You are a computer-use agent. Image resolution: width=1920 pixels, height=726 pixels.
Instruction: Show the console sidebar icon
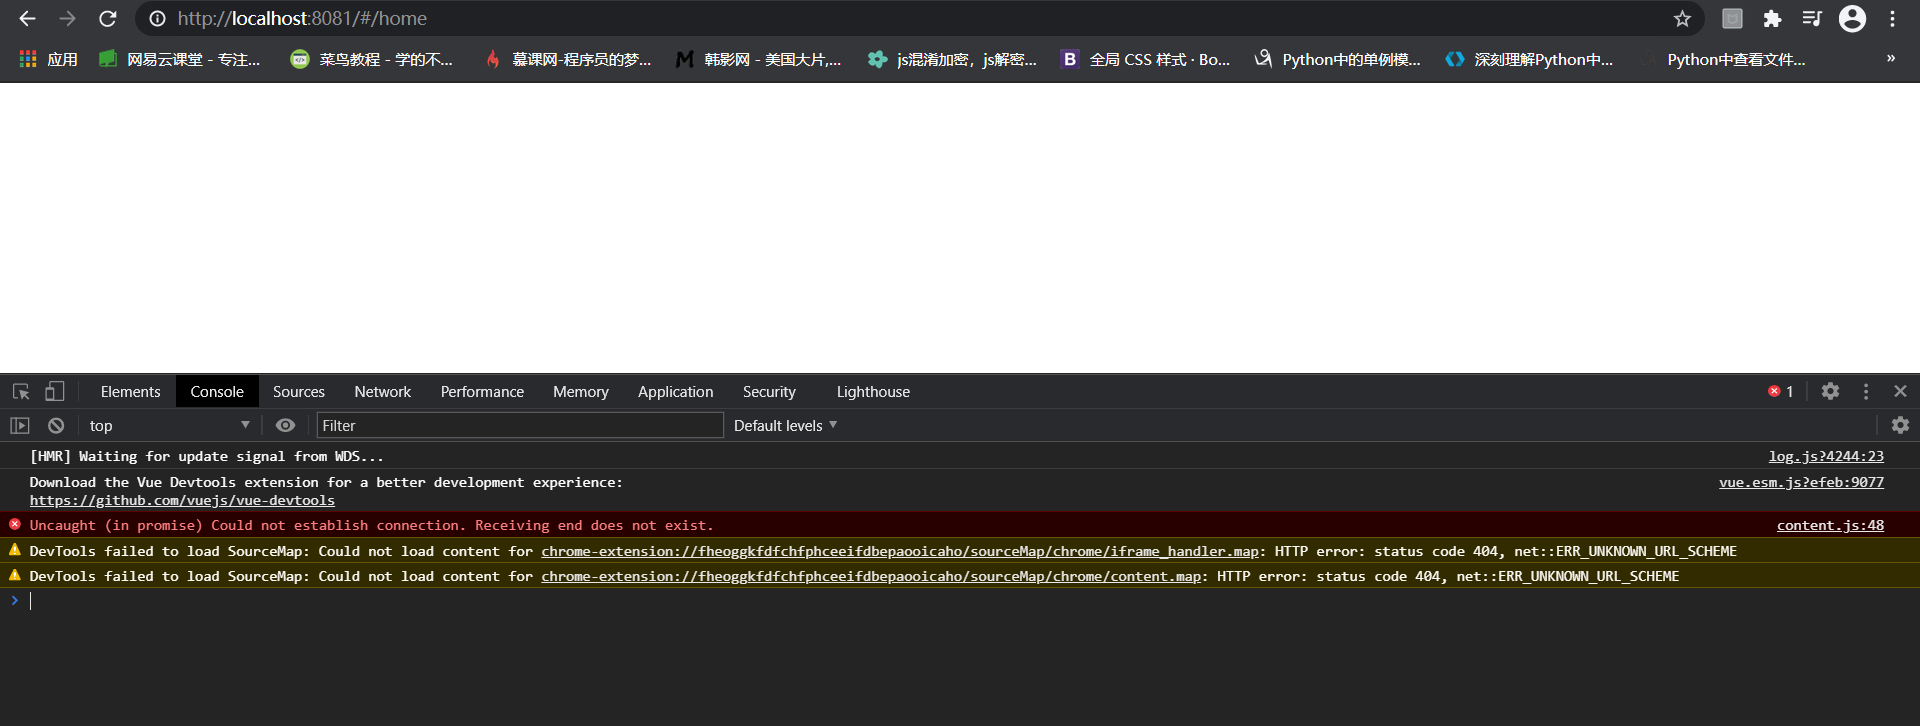click(x=20, y=425)
